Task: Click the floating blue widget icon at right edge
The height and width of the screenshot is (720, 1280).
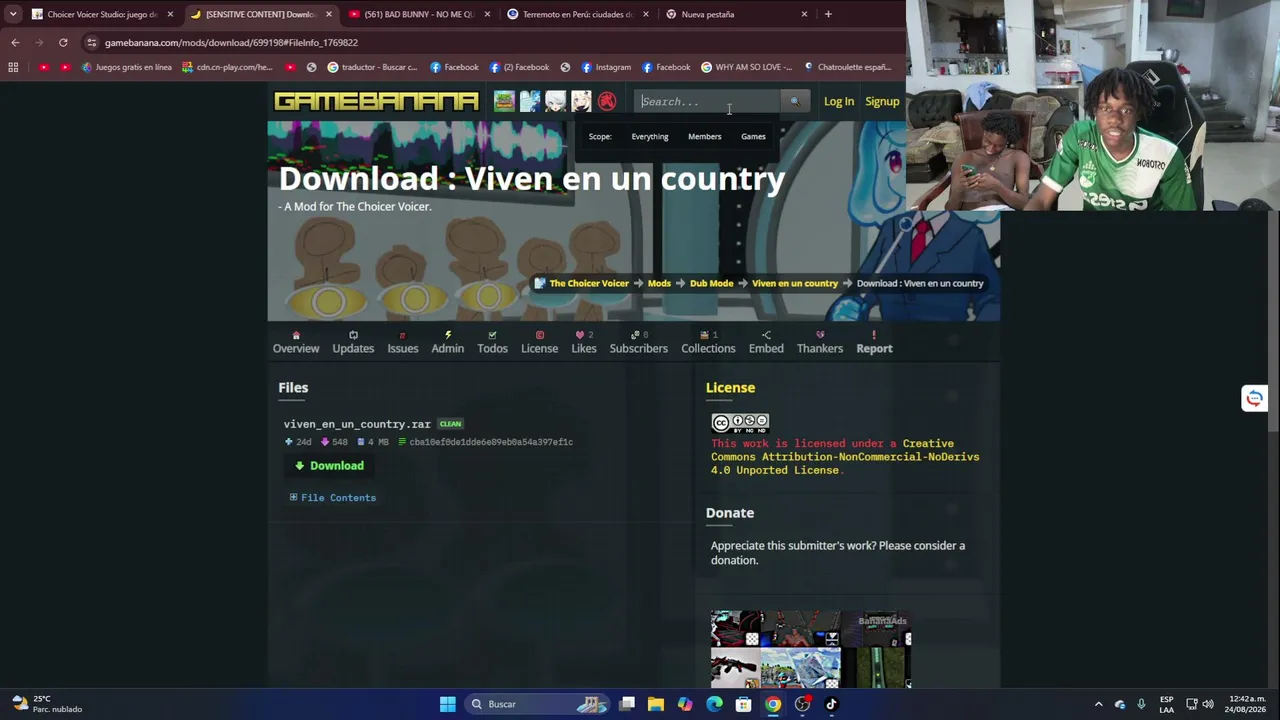Action: coord(1255,398)
